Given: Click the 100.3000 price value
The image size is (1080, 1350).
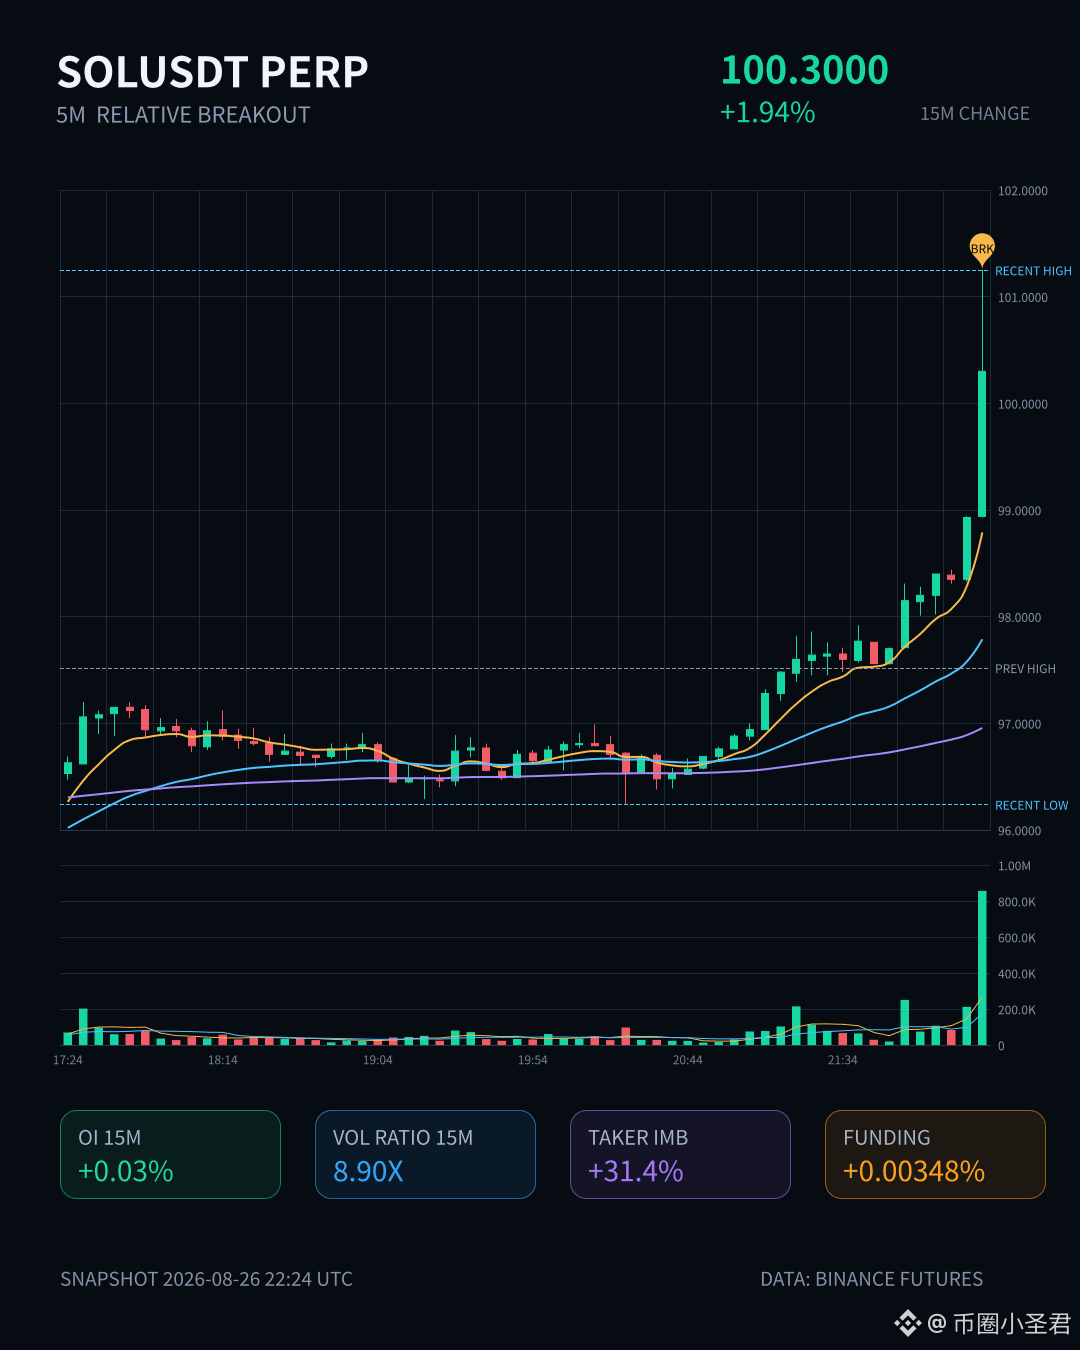Looking at the screenshot, I should (804, 70).
